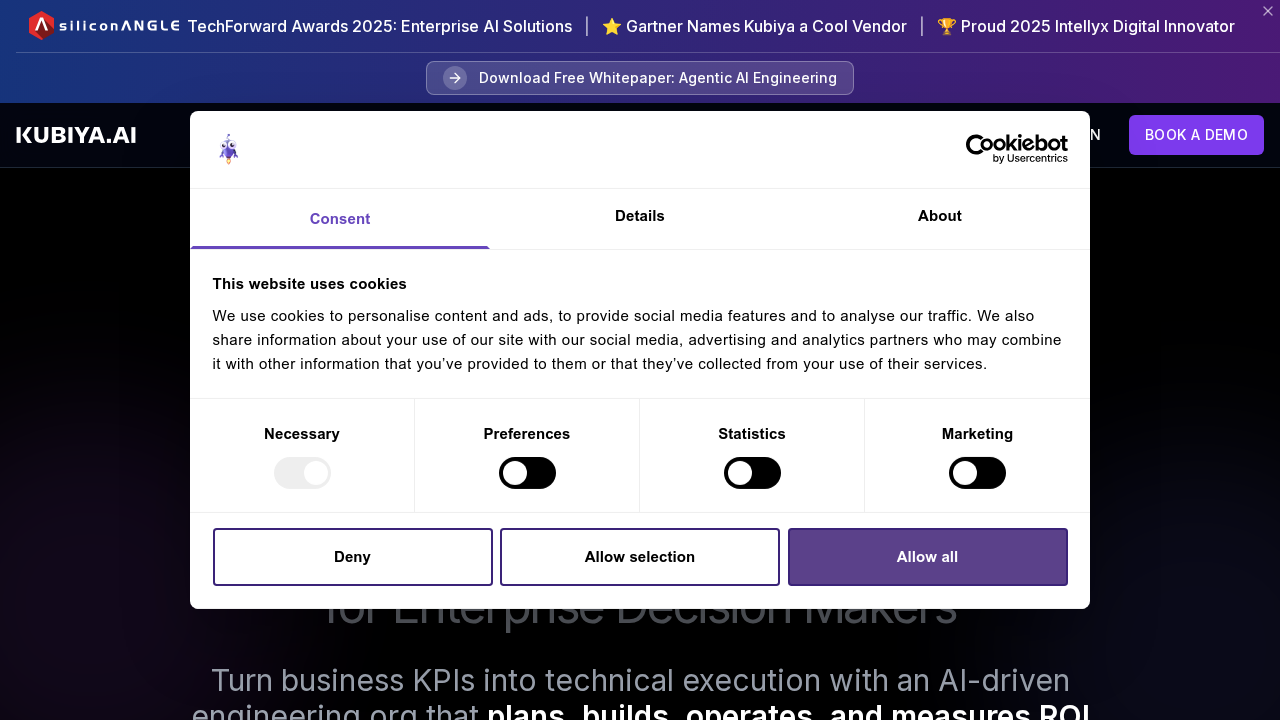This screenshot has height=720, width=1280.
Task: Open the Cookiebot by Usercentrics logo
Action: pyautogui.click(x=1016, y=148)
